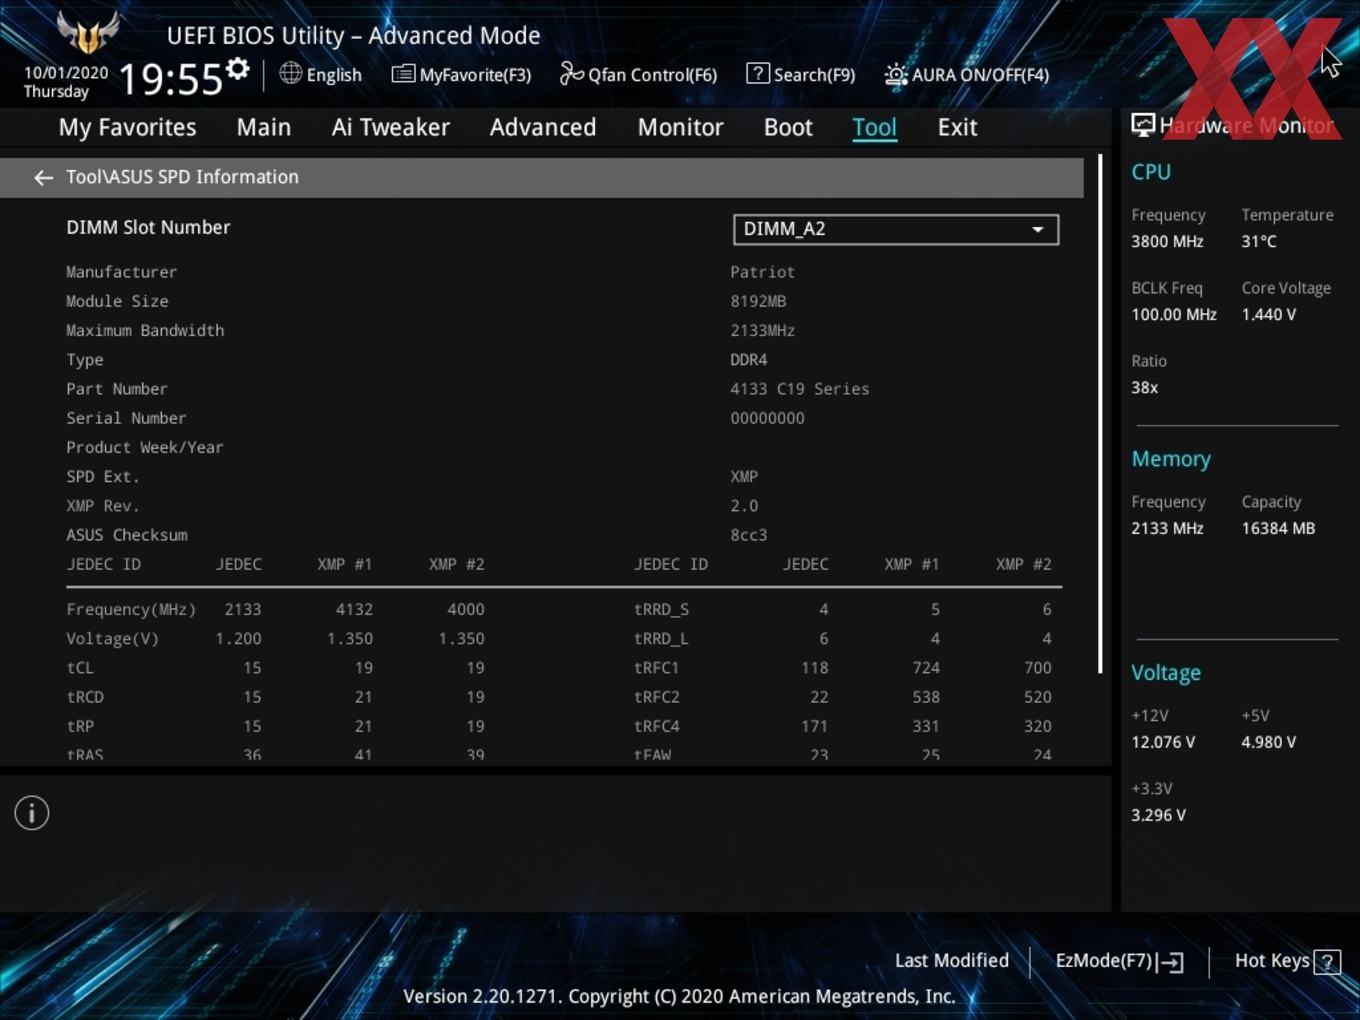Image resolution: width=1360 pixels, height=1020 pixels.
Task: Switch to the Monitor tab
Action: pyautogui.click(x=680, y=127)
